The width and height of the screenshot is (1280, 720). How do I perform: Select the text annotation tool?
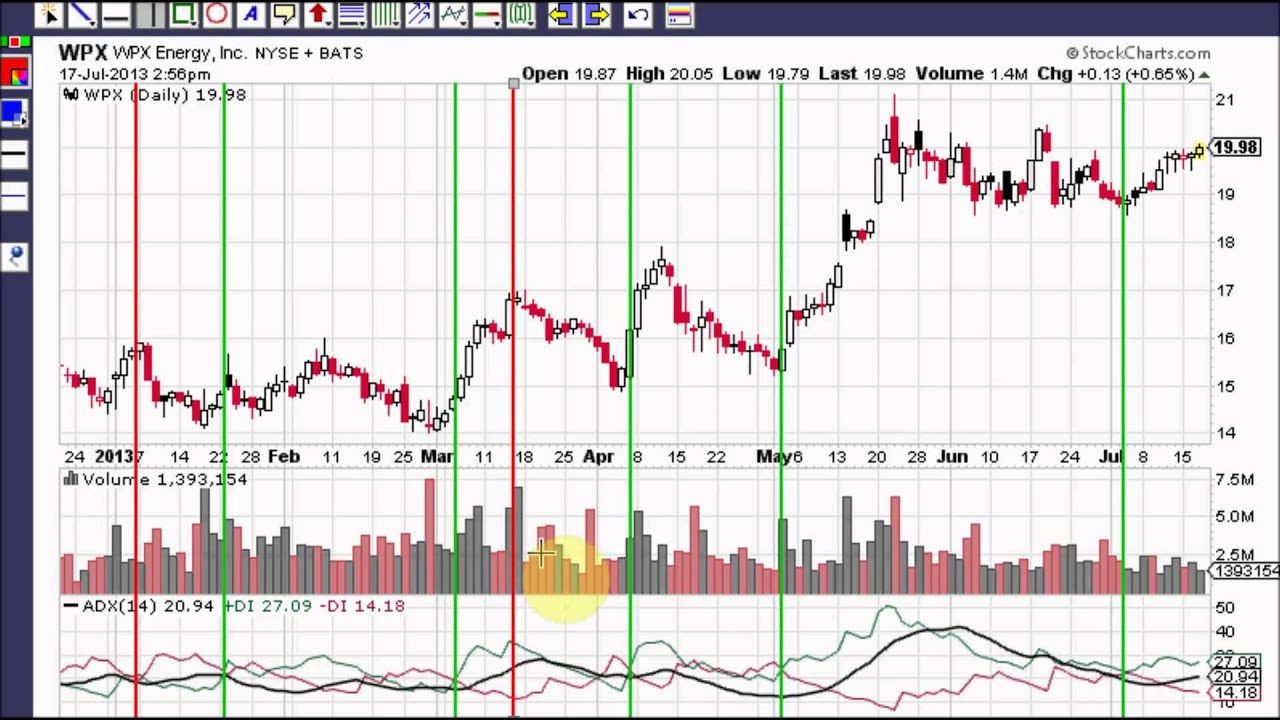tap(250, 14)
